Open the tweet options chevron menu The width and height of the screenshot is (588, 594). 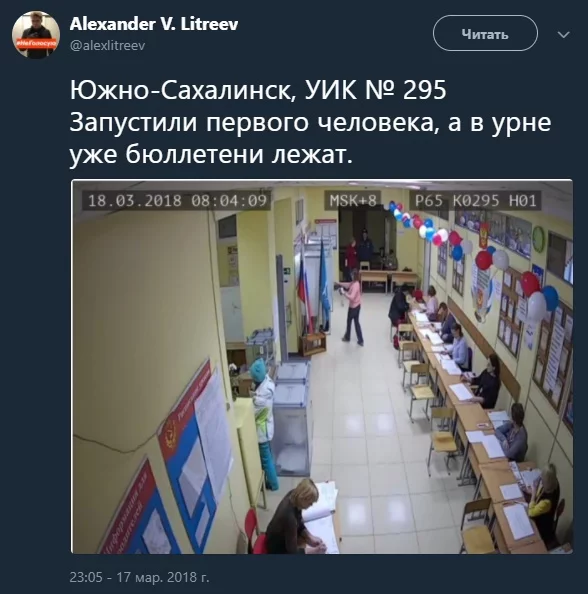[564, 35]
